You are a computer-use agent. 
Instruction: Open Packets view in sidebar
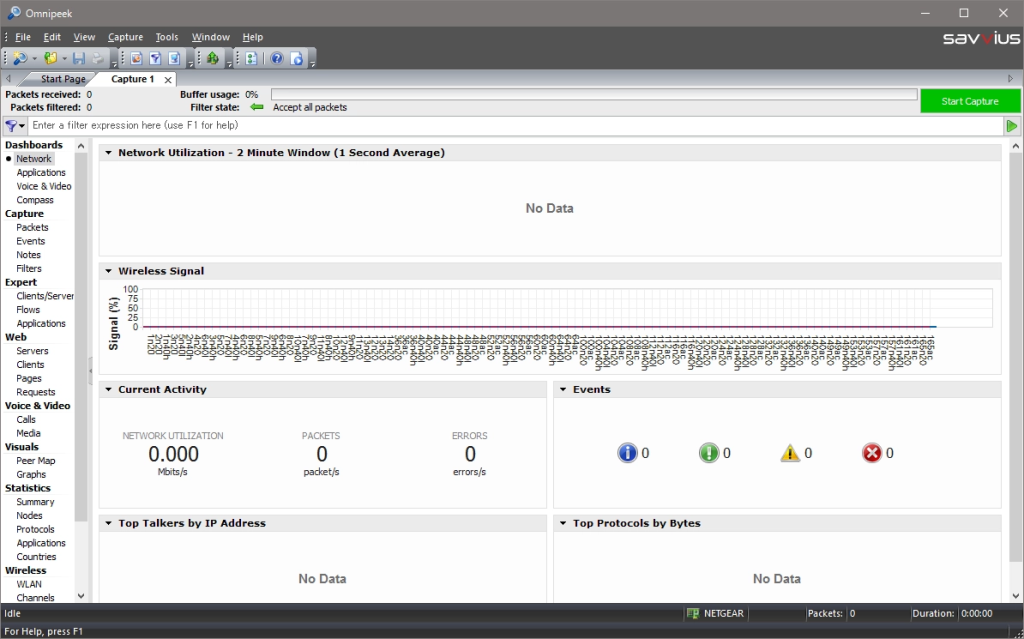coord(32,227)
